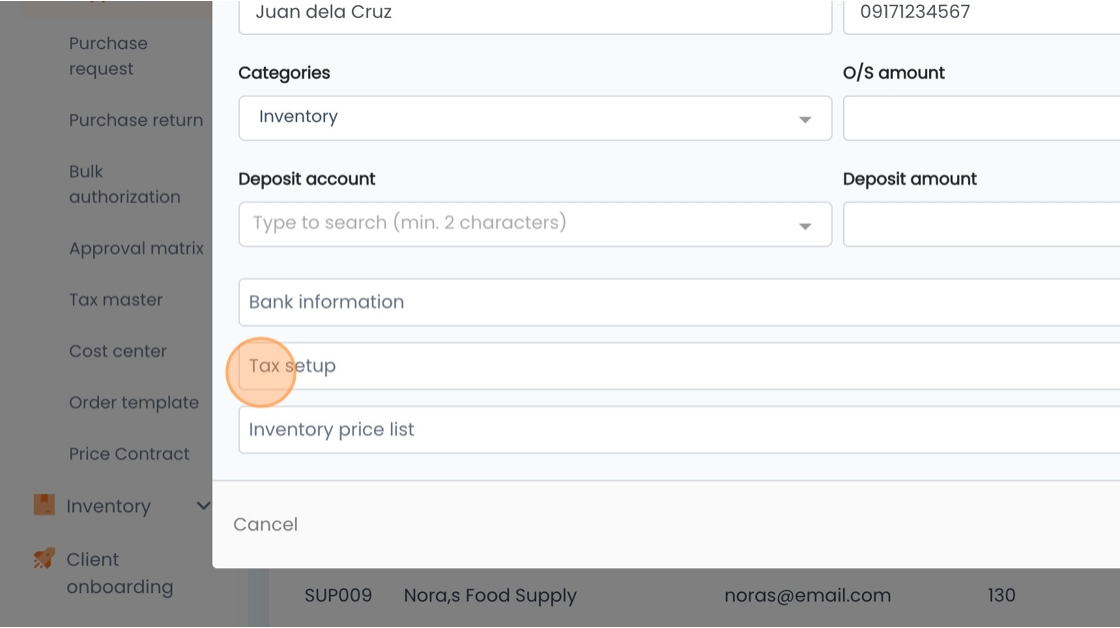Open the Approval matrix menu item
Viewport: 1120px width, 628px height.
136,249
